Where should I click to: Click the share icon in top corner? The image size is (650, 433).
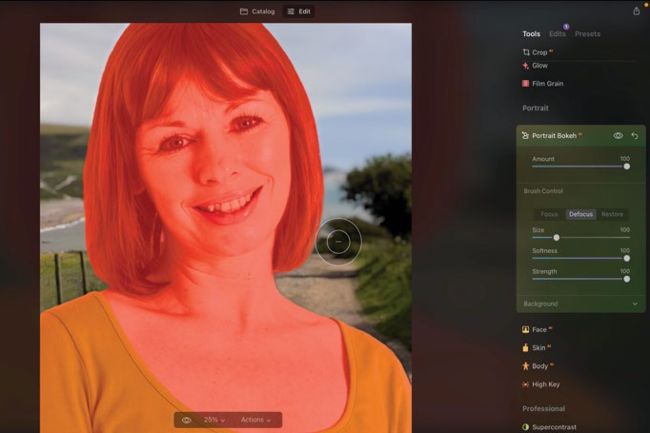coord(636,11)
